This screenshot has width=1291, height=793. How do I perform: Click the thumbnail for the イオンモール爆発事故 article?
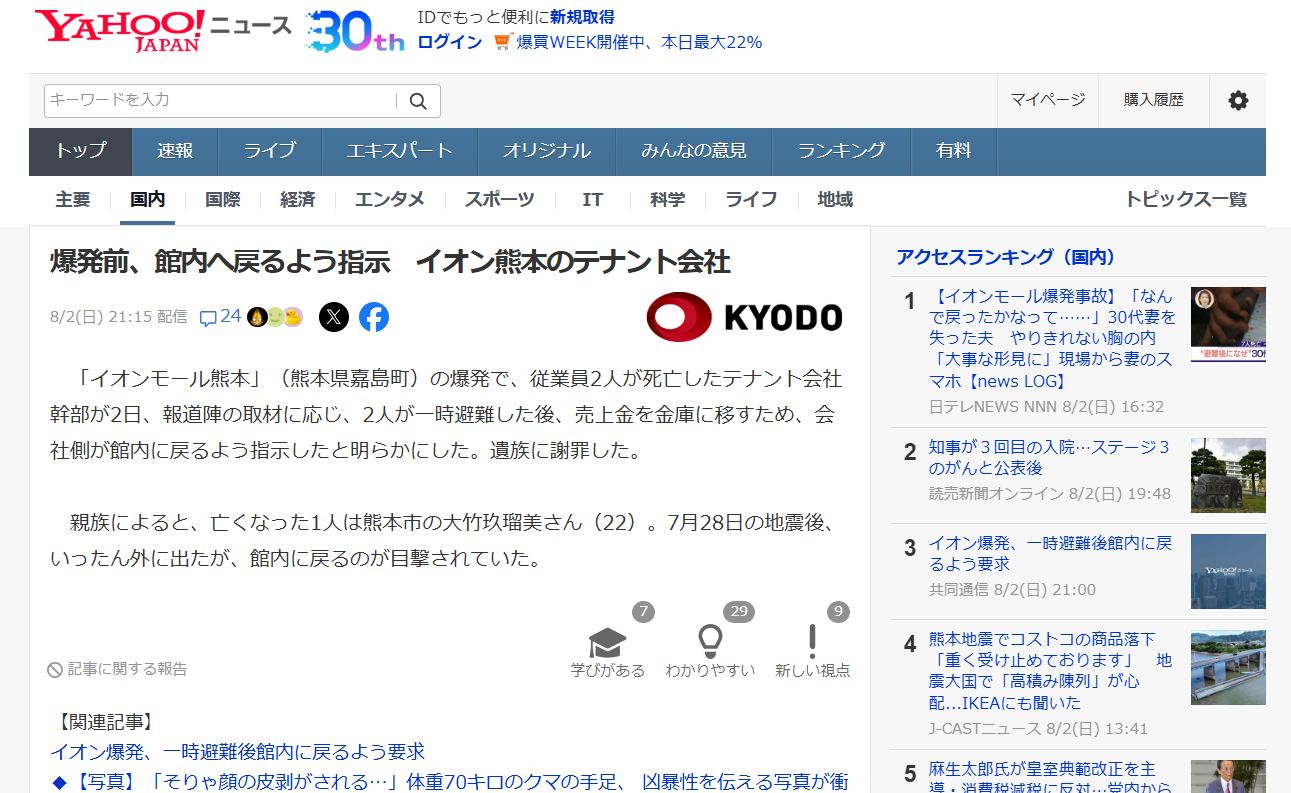point(1228,324)
